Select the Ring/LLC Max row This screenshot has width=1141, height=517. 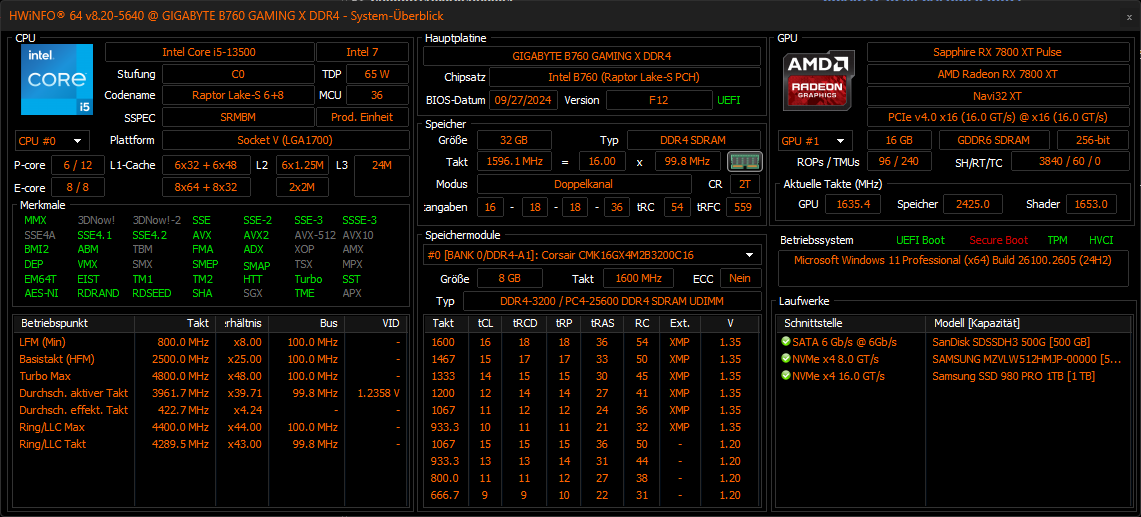212,427
